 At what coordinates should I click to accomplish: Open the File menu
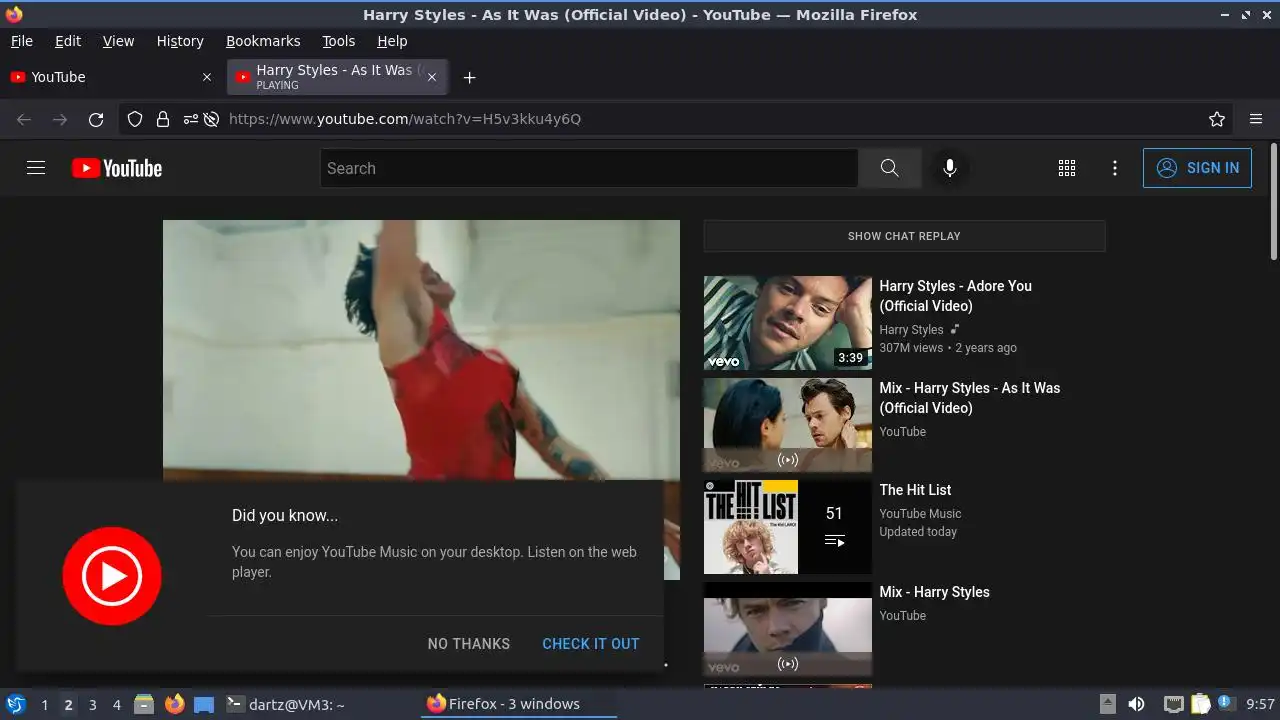21,41
